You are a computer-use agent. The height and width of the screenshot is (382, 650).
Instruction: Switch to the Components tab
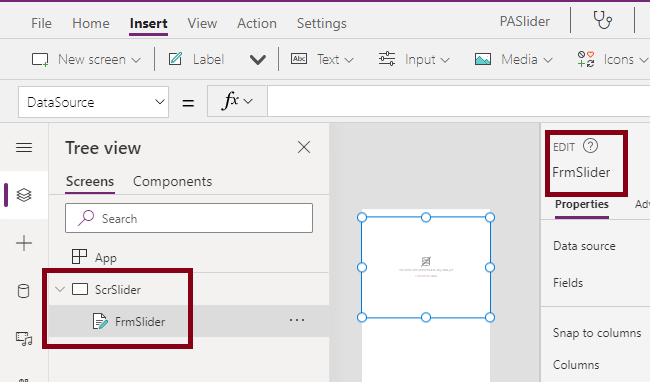pos(172,181)
